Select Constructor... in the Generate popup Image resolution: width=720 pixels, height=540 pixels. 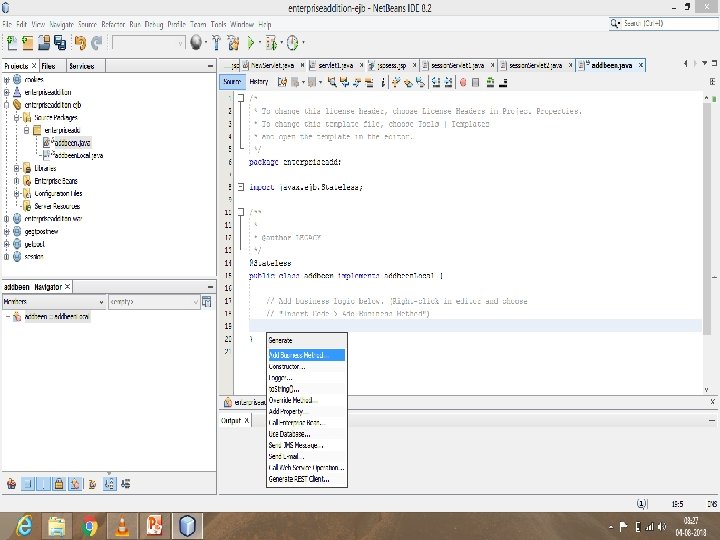306,366
